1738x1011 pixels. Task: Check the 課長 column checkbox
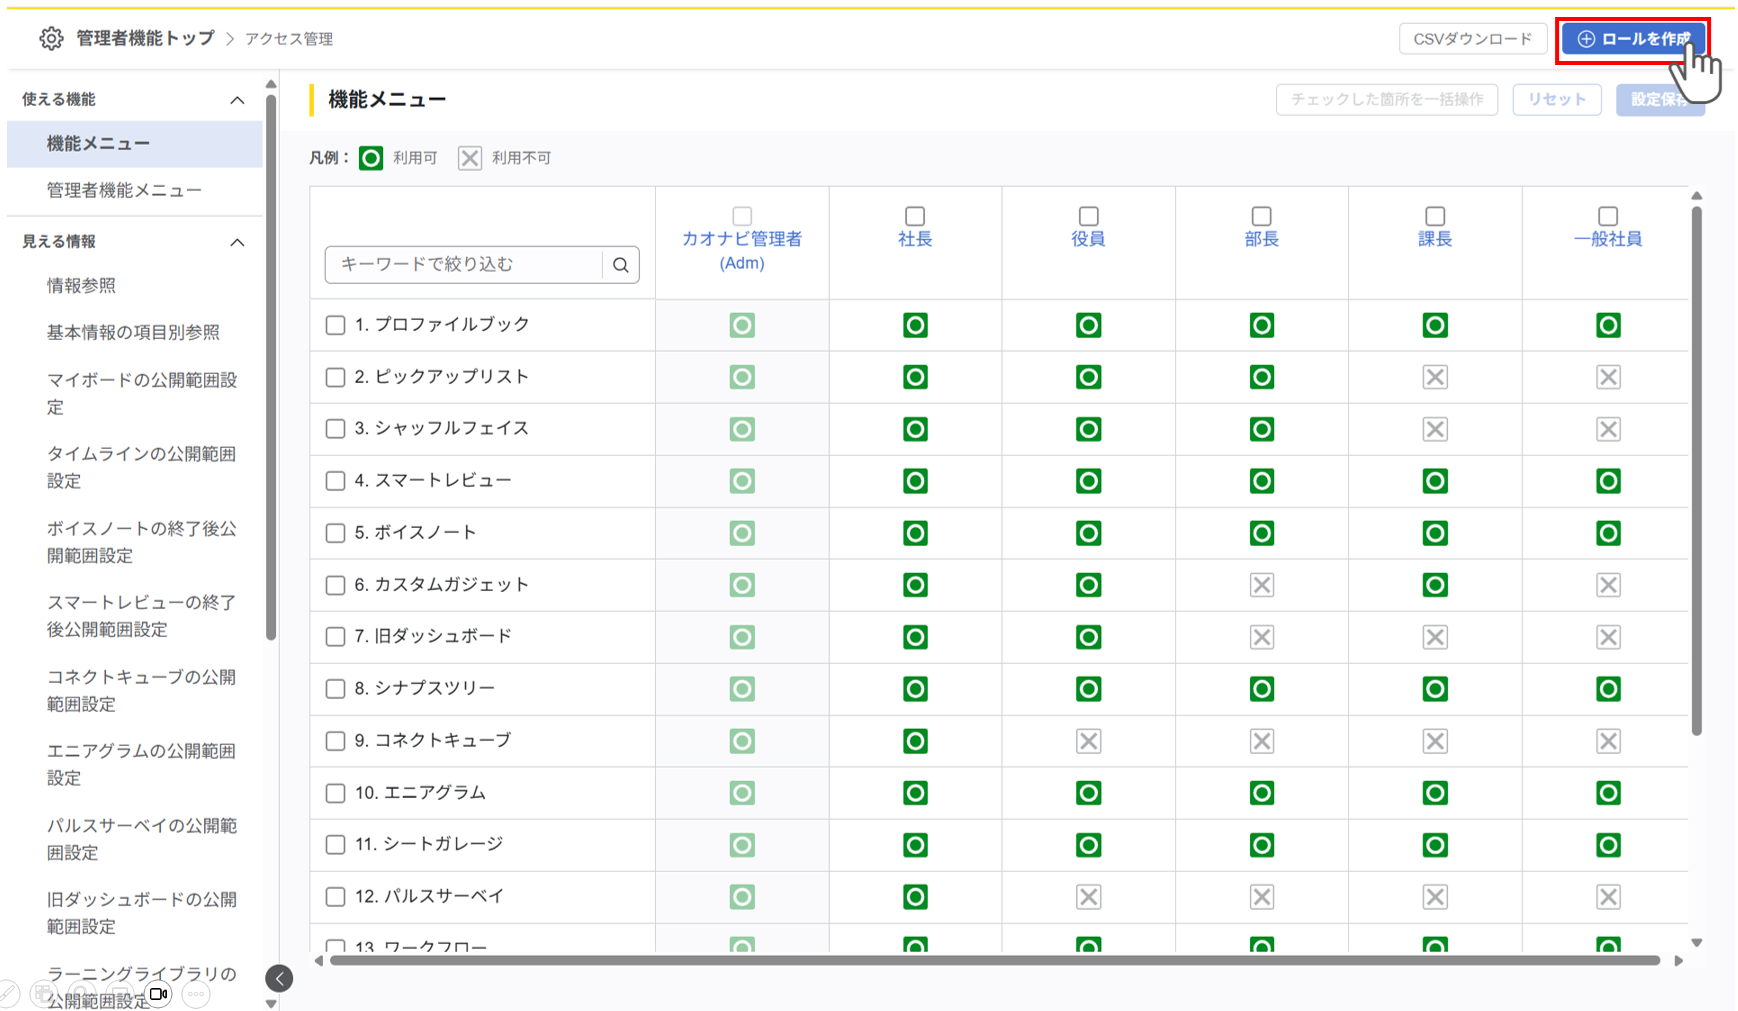1435,216
